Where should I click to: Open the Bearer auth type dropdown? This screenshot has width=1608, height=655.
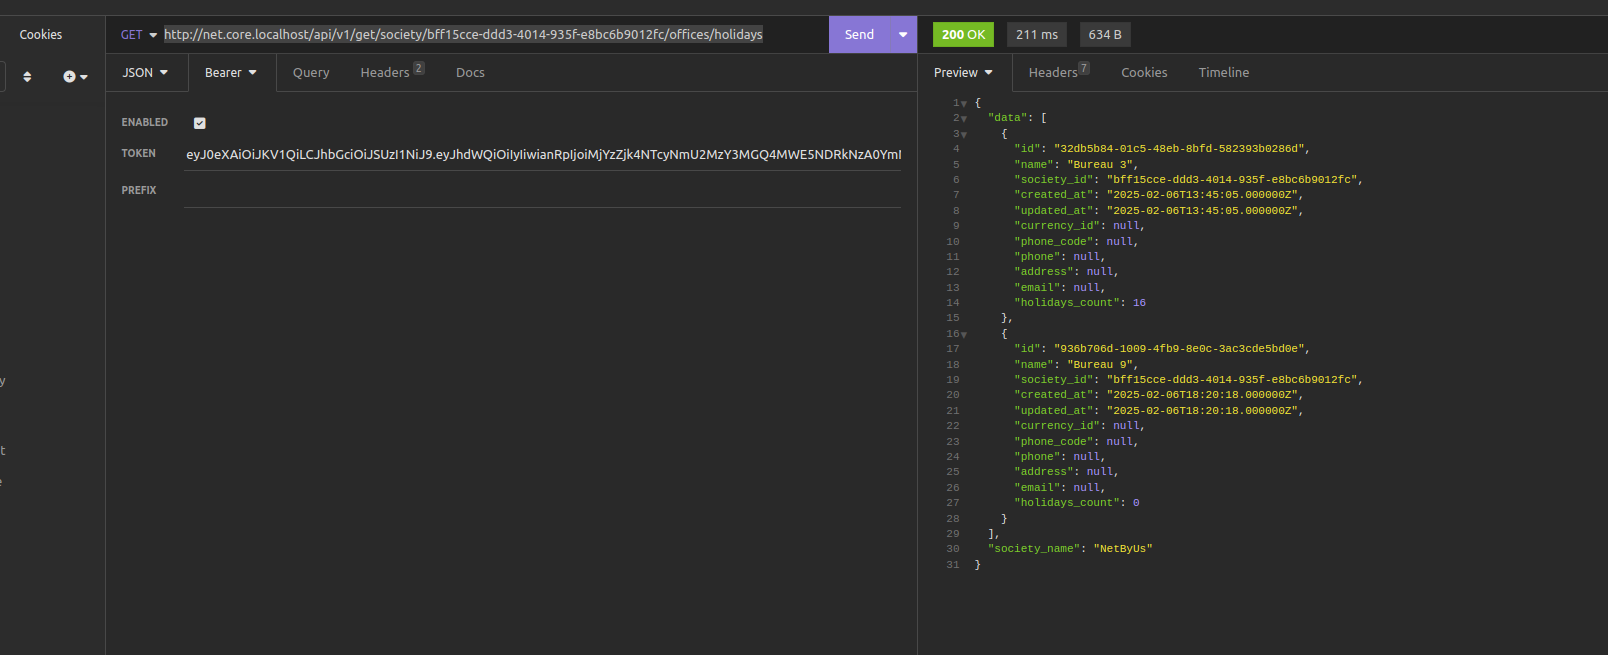click(x=231, y=72)
